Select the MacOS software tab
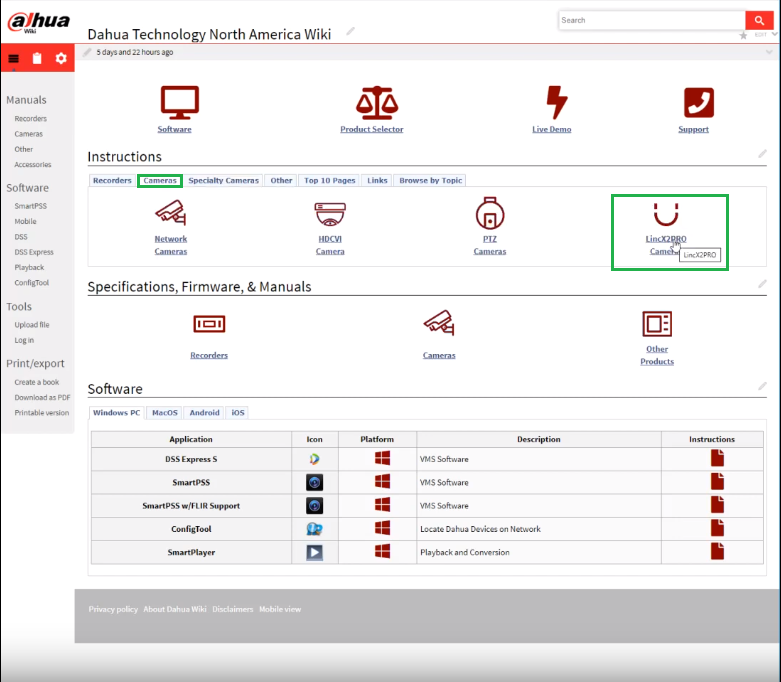Screen dimensions: 781x682 click(164, 412)
